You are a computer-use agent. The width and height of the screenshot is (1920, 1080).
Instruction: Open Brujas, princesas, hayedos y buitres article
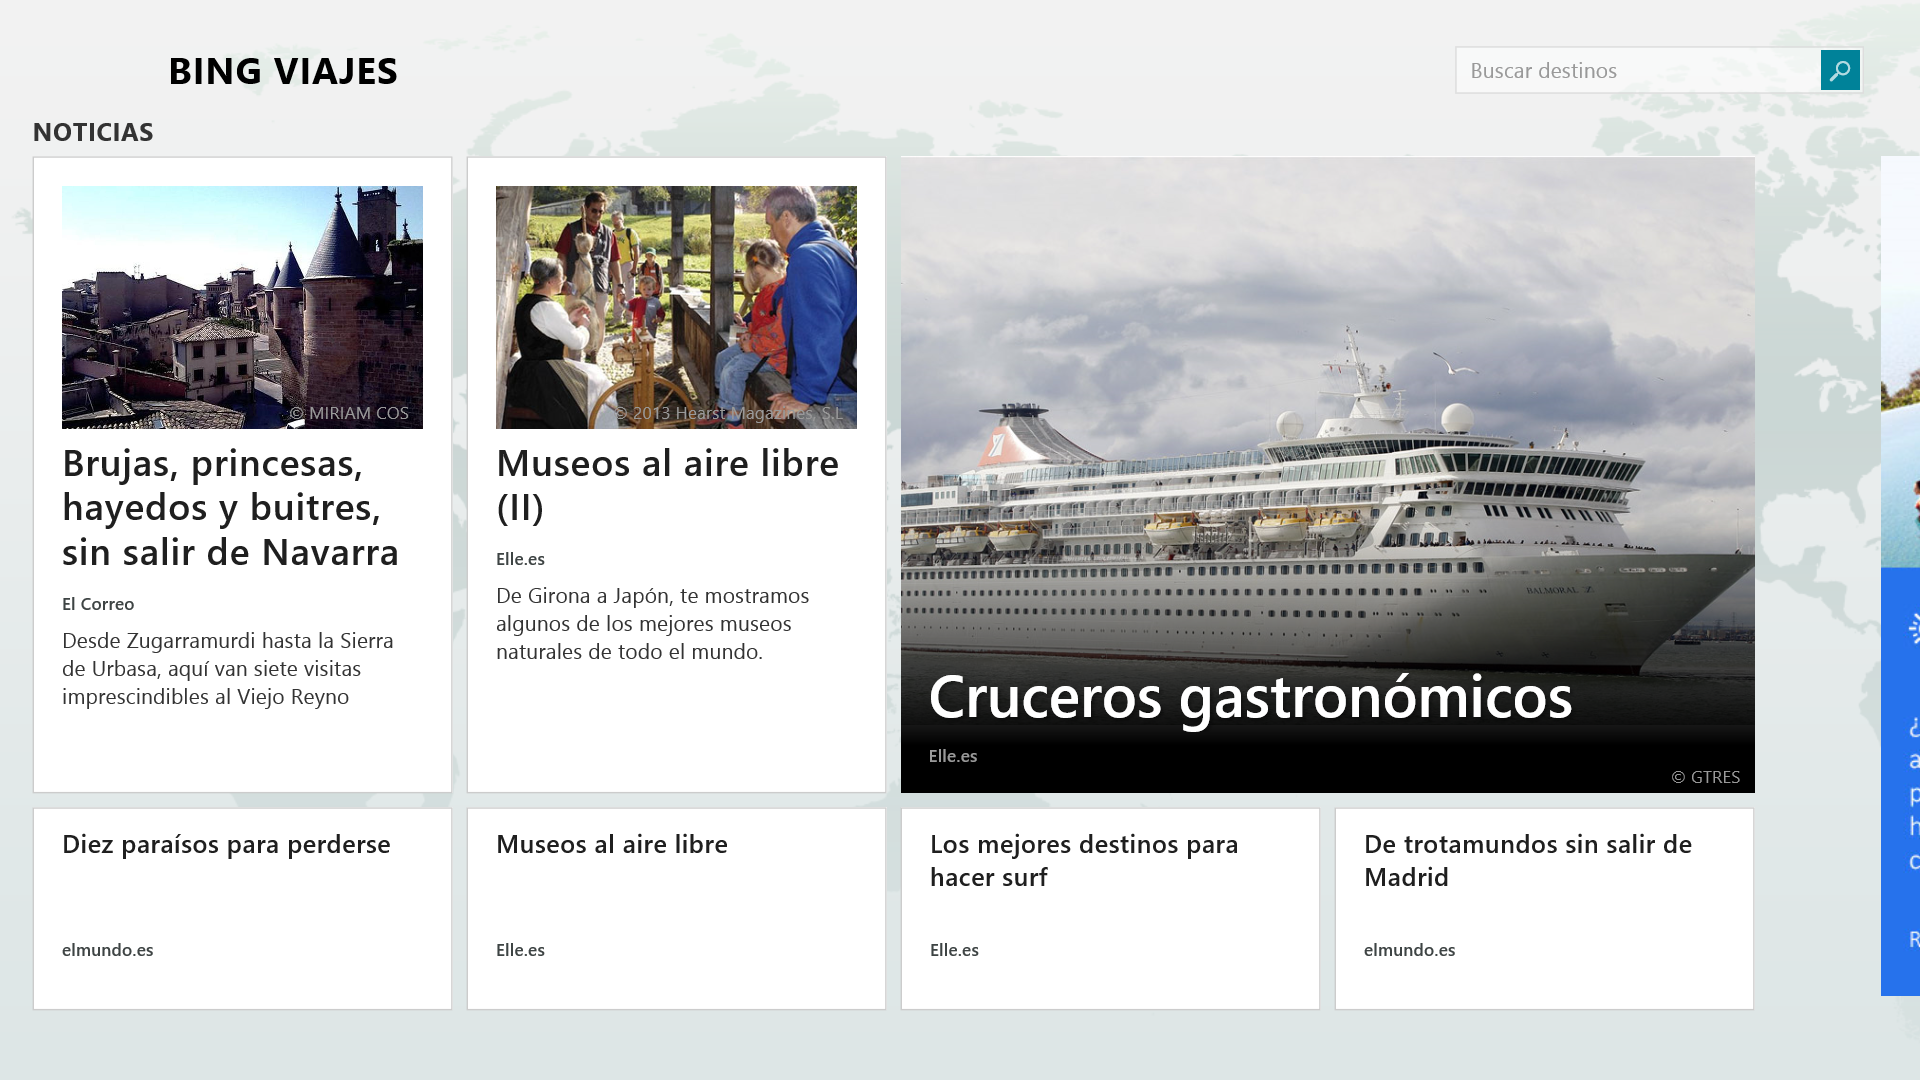[230, 507]
